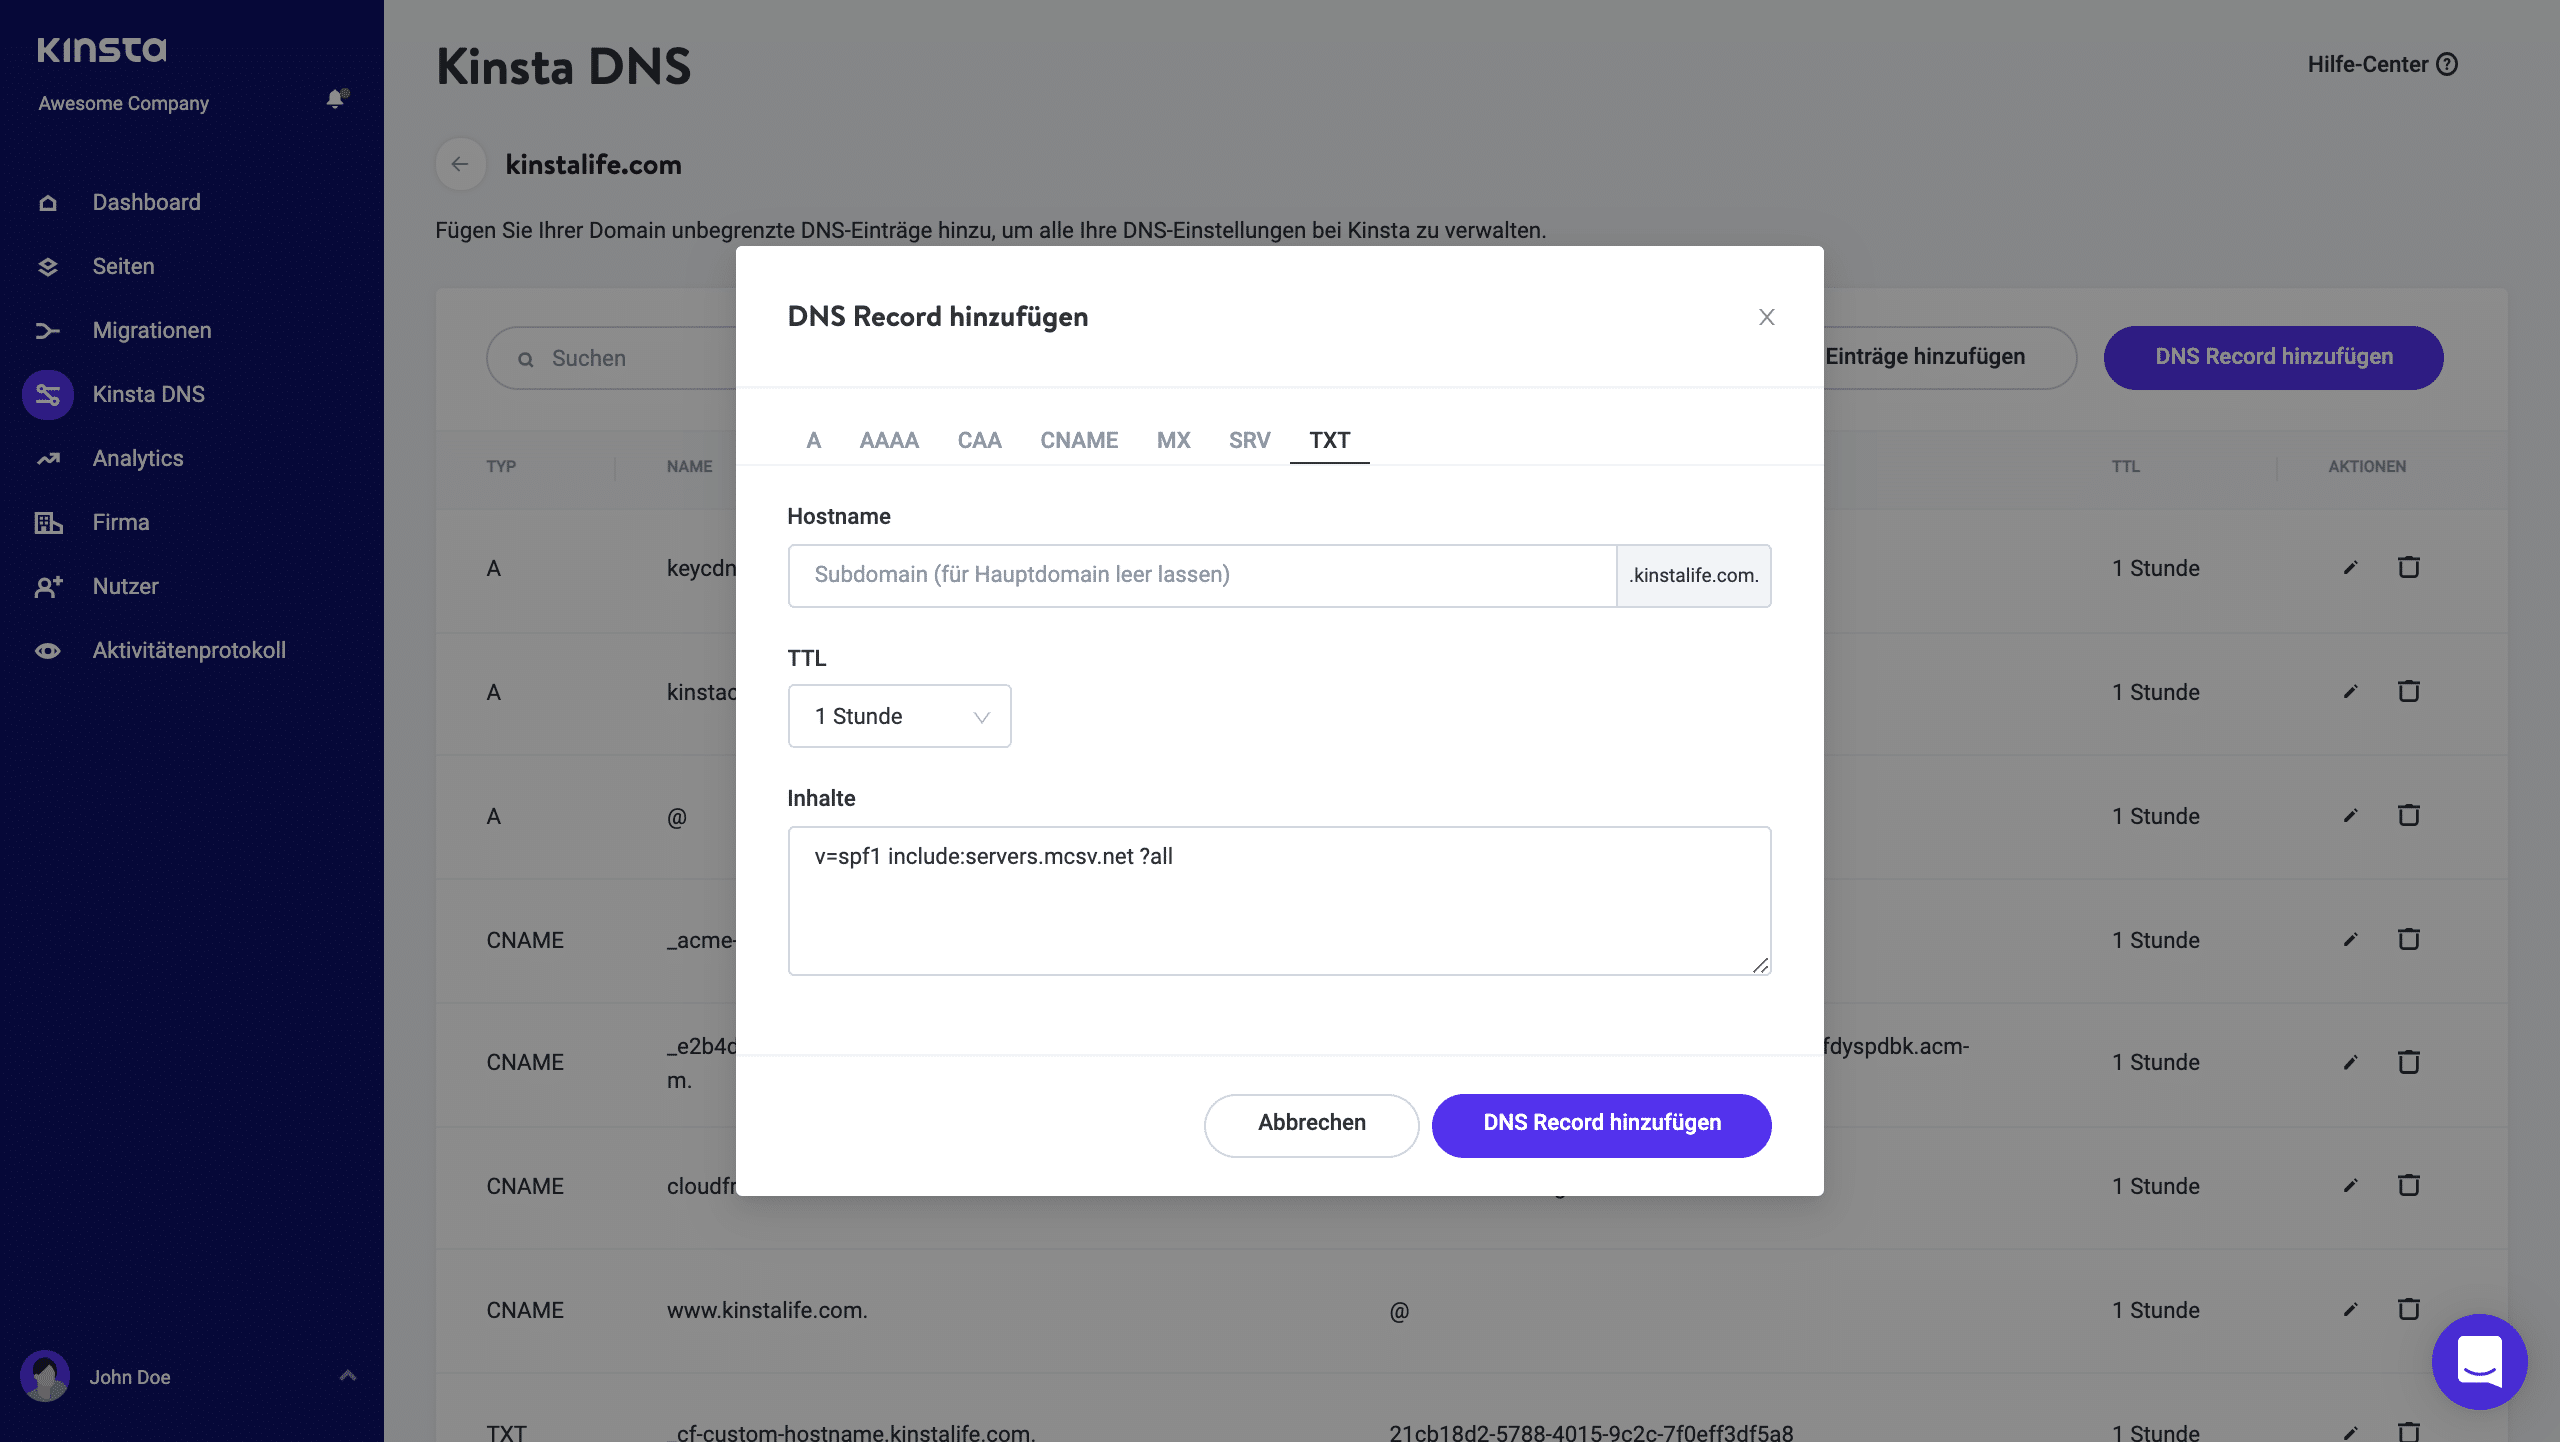Open the Dashboard menu item
Viewport: 2560px width, 1442px height.
click(x=147, y=203)
